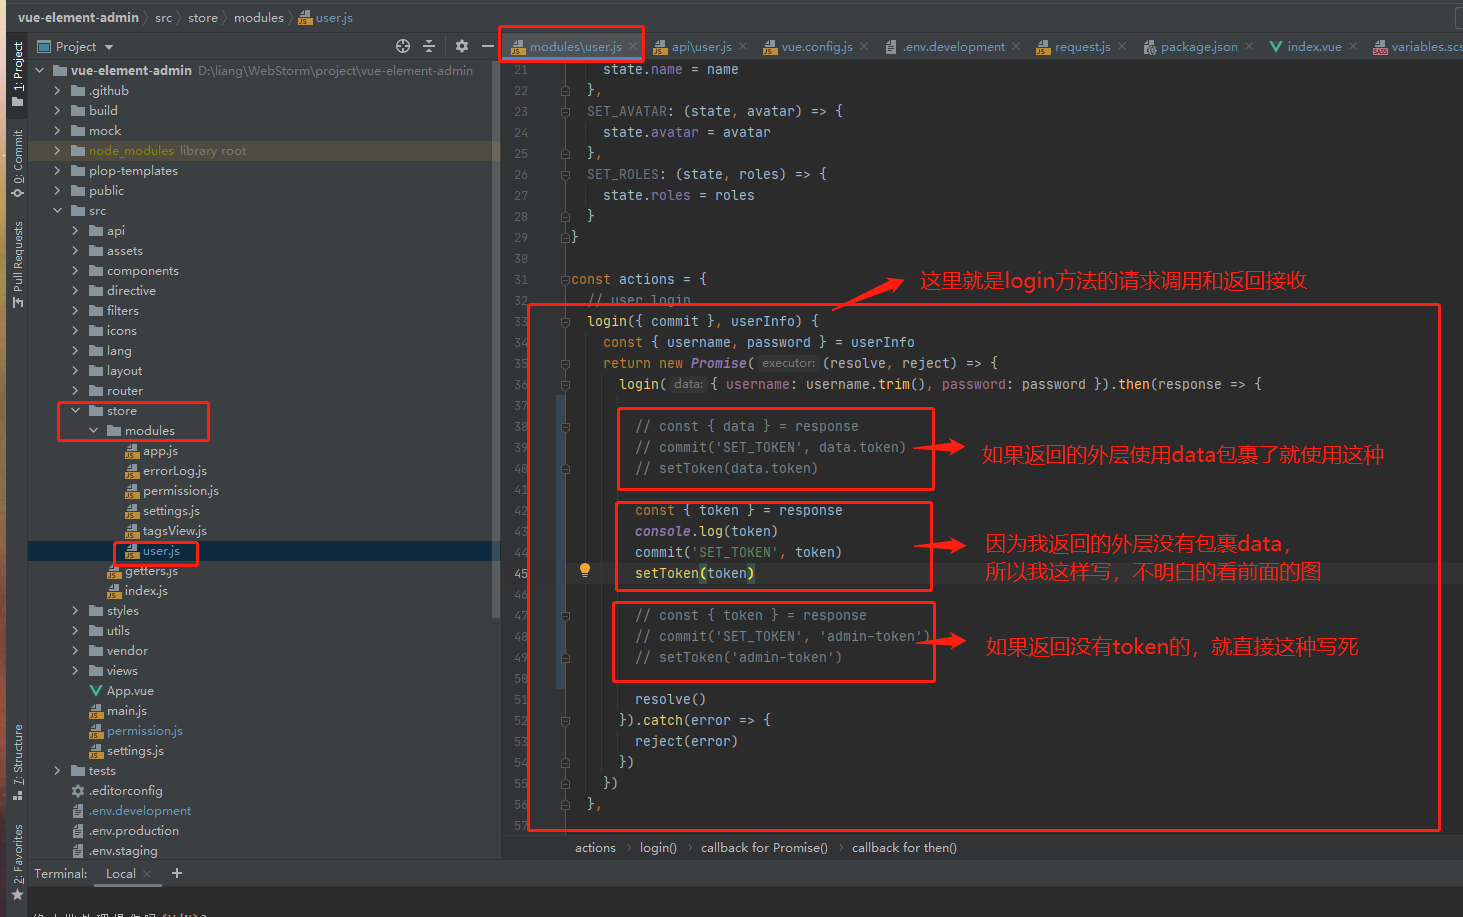Close the Local terminal tab

[x=147, y=874]
